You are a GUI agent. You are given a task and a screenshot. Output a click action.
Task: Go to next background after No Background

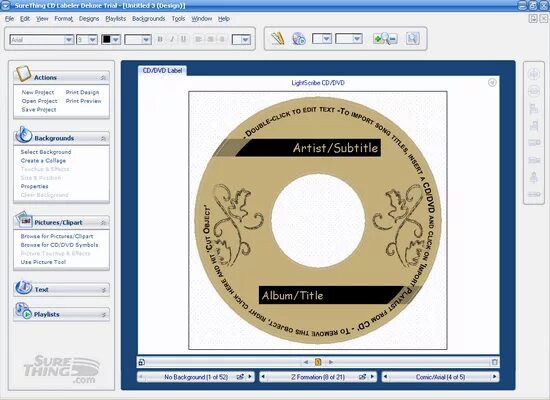coord(250,377)
